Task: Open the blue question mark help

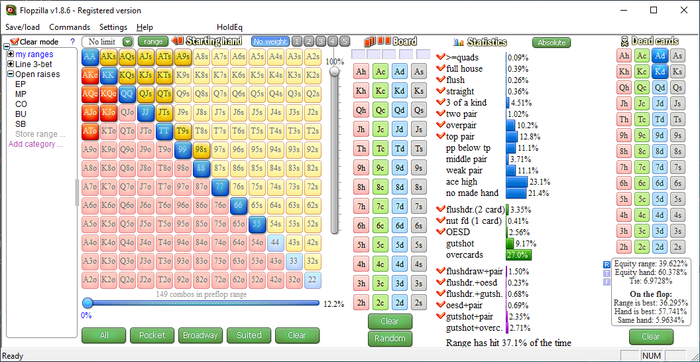Action: click(x=73, y=42)
